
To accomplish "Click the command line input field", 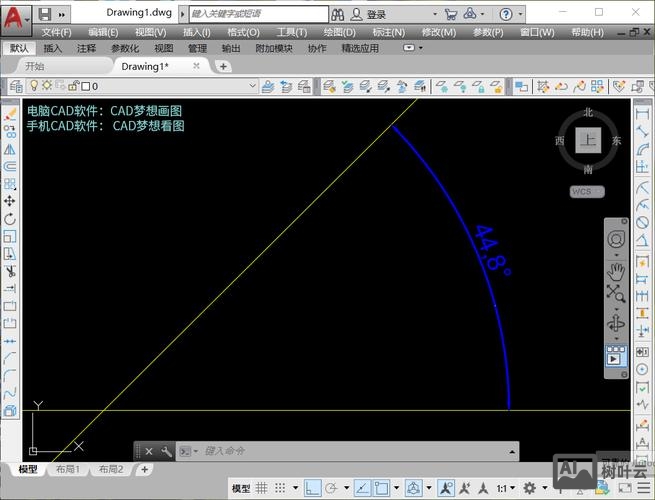I will click(350, 451).
